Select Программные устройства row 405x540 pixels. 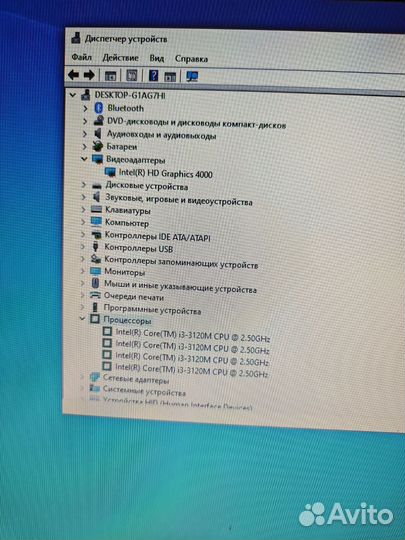tap(152, 309)
